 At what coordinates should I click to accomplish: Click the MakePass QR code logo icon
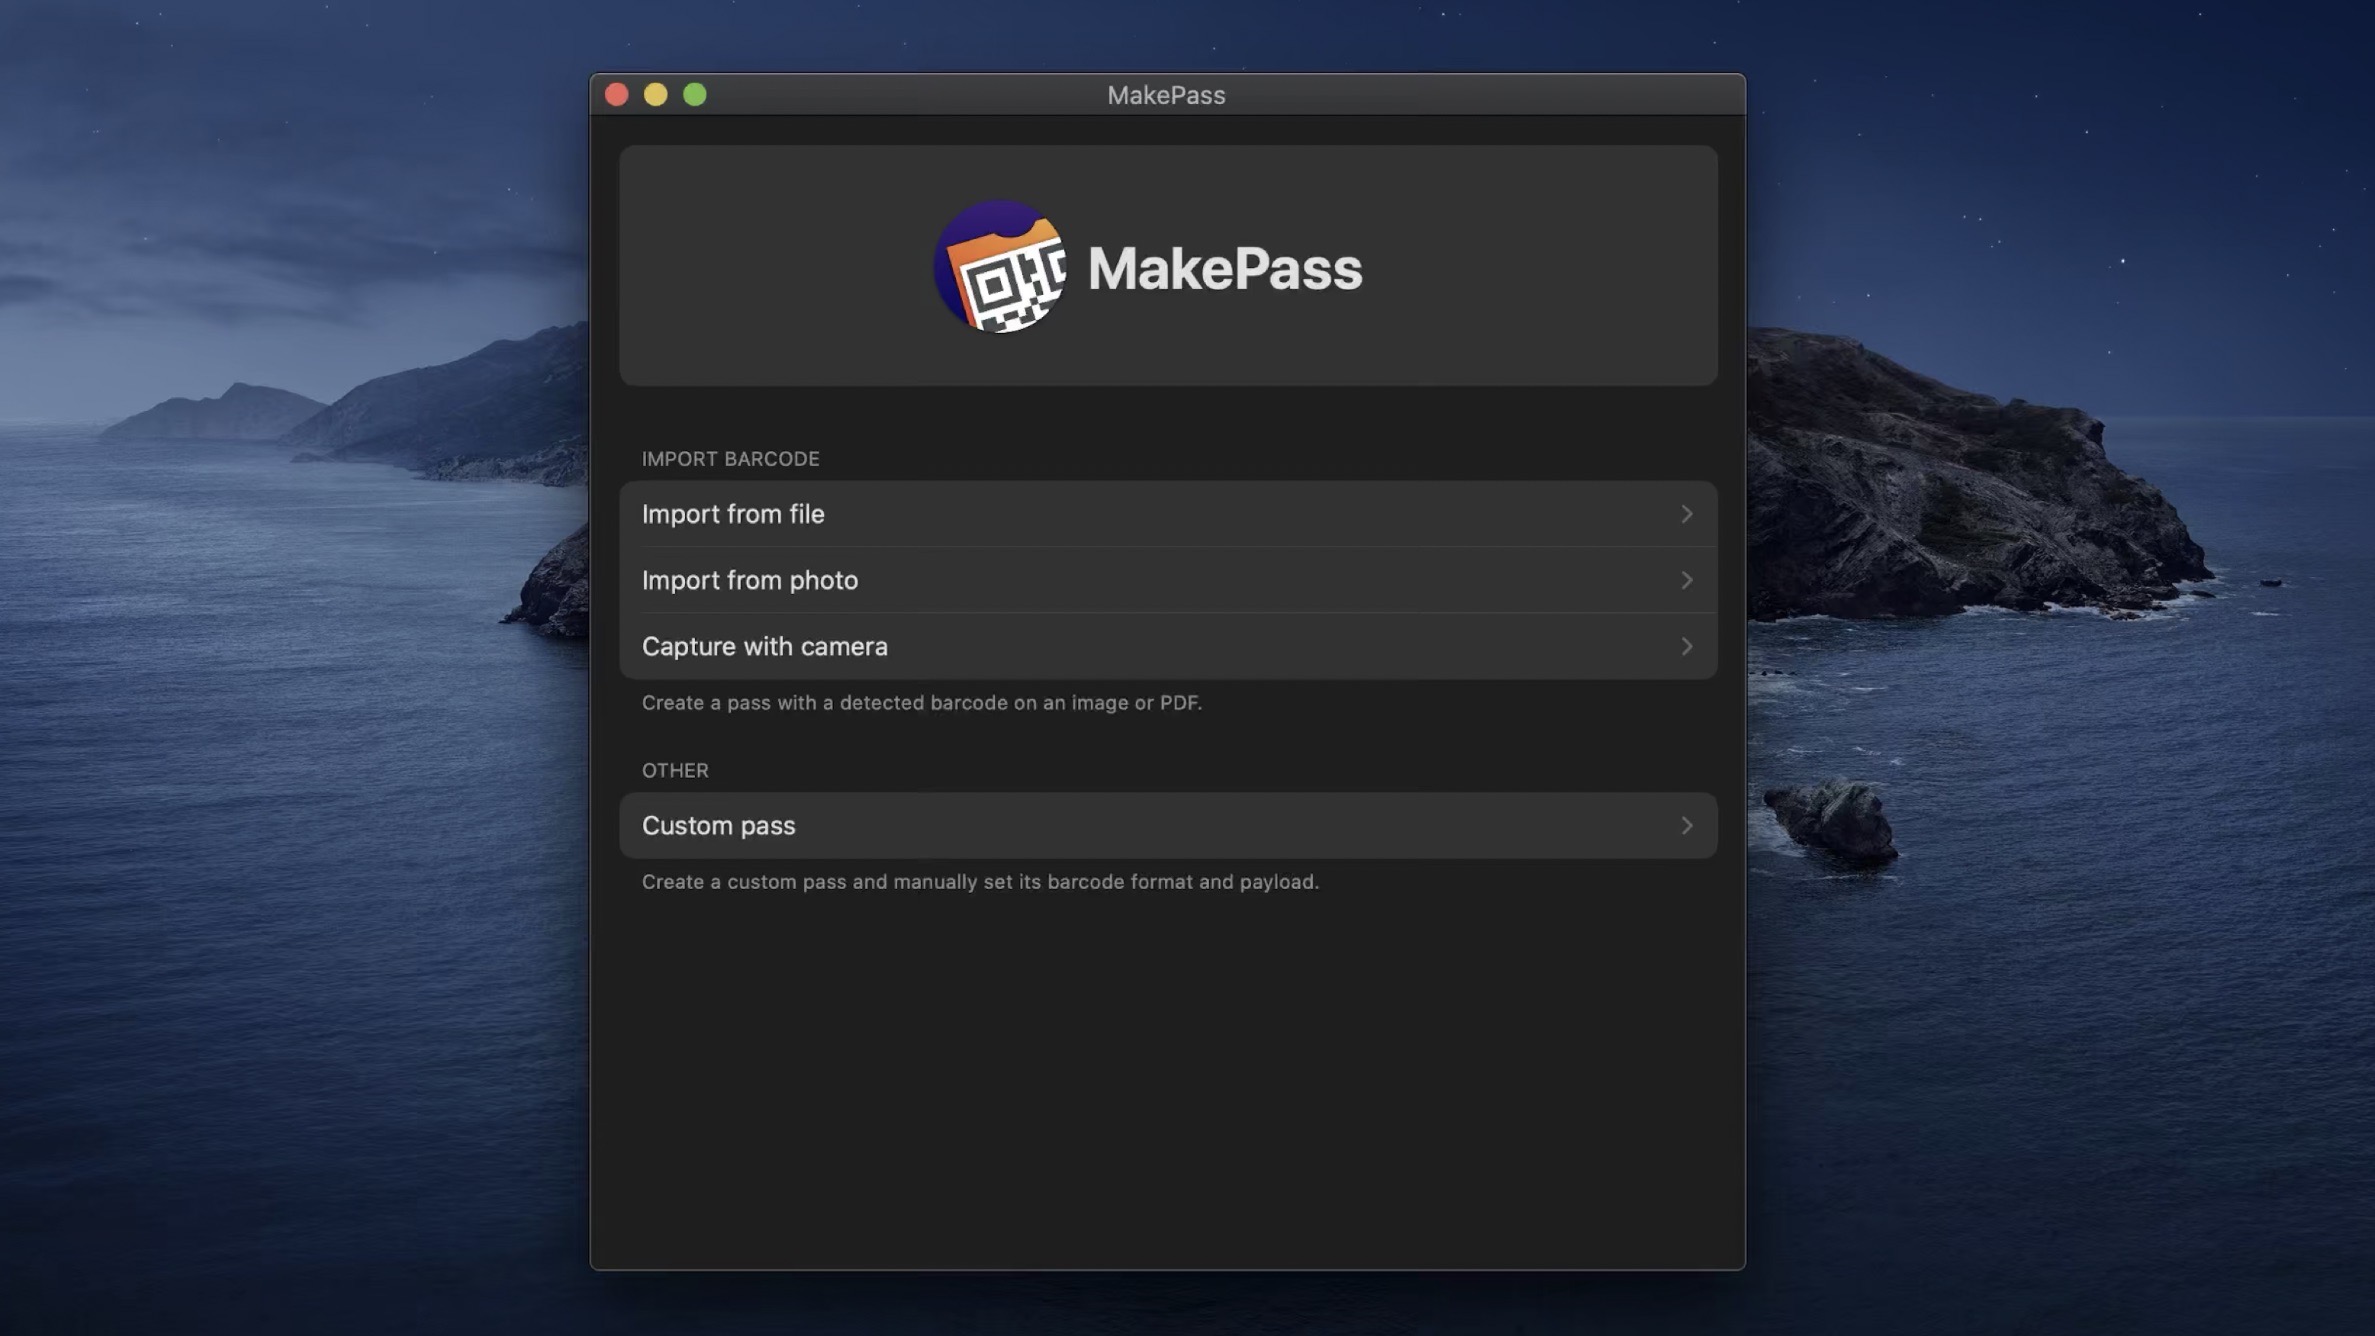point(1000,267)
